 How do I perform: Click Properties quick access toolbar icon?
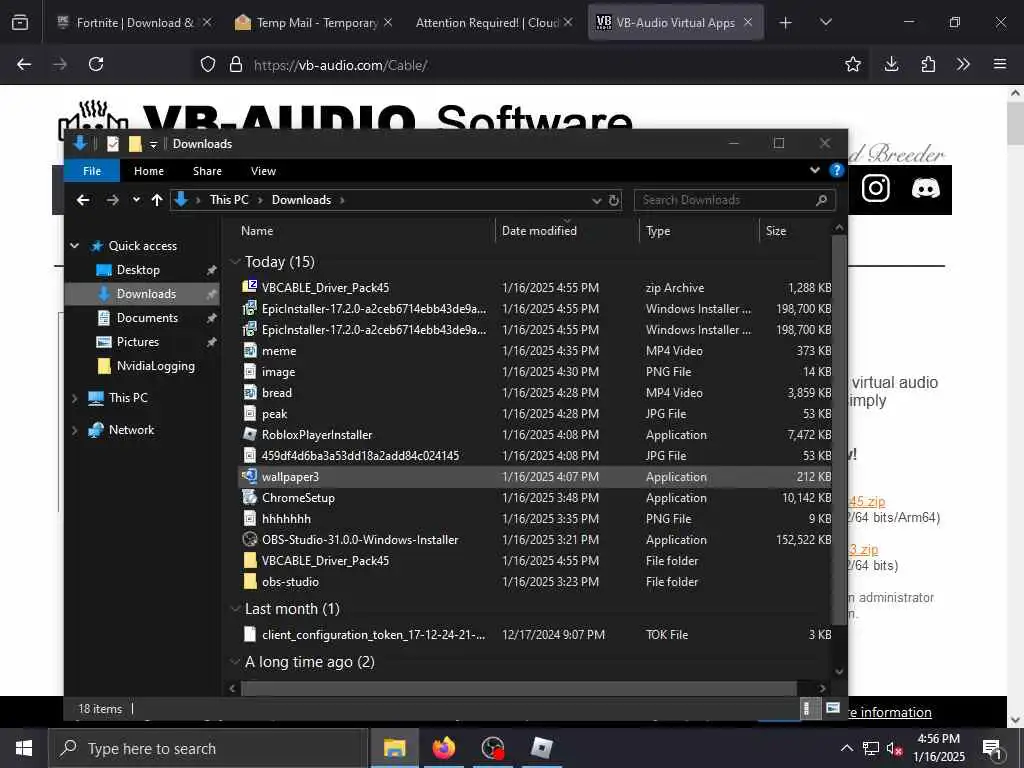113,144
